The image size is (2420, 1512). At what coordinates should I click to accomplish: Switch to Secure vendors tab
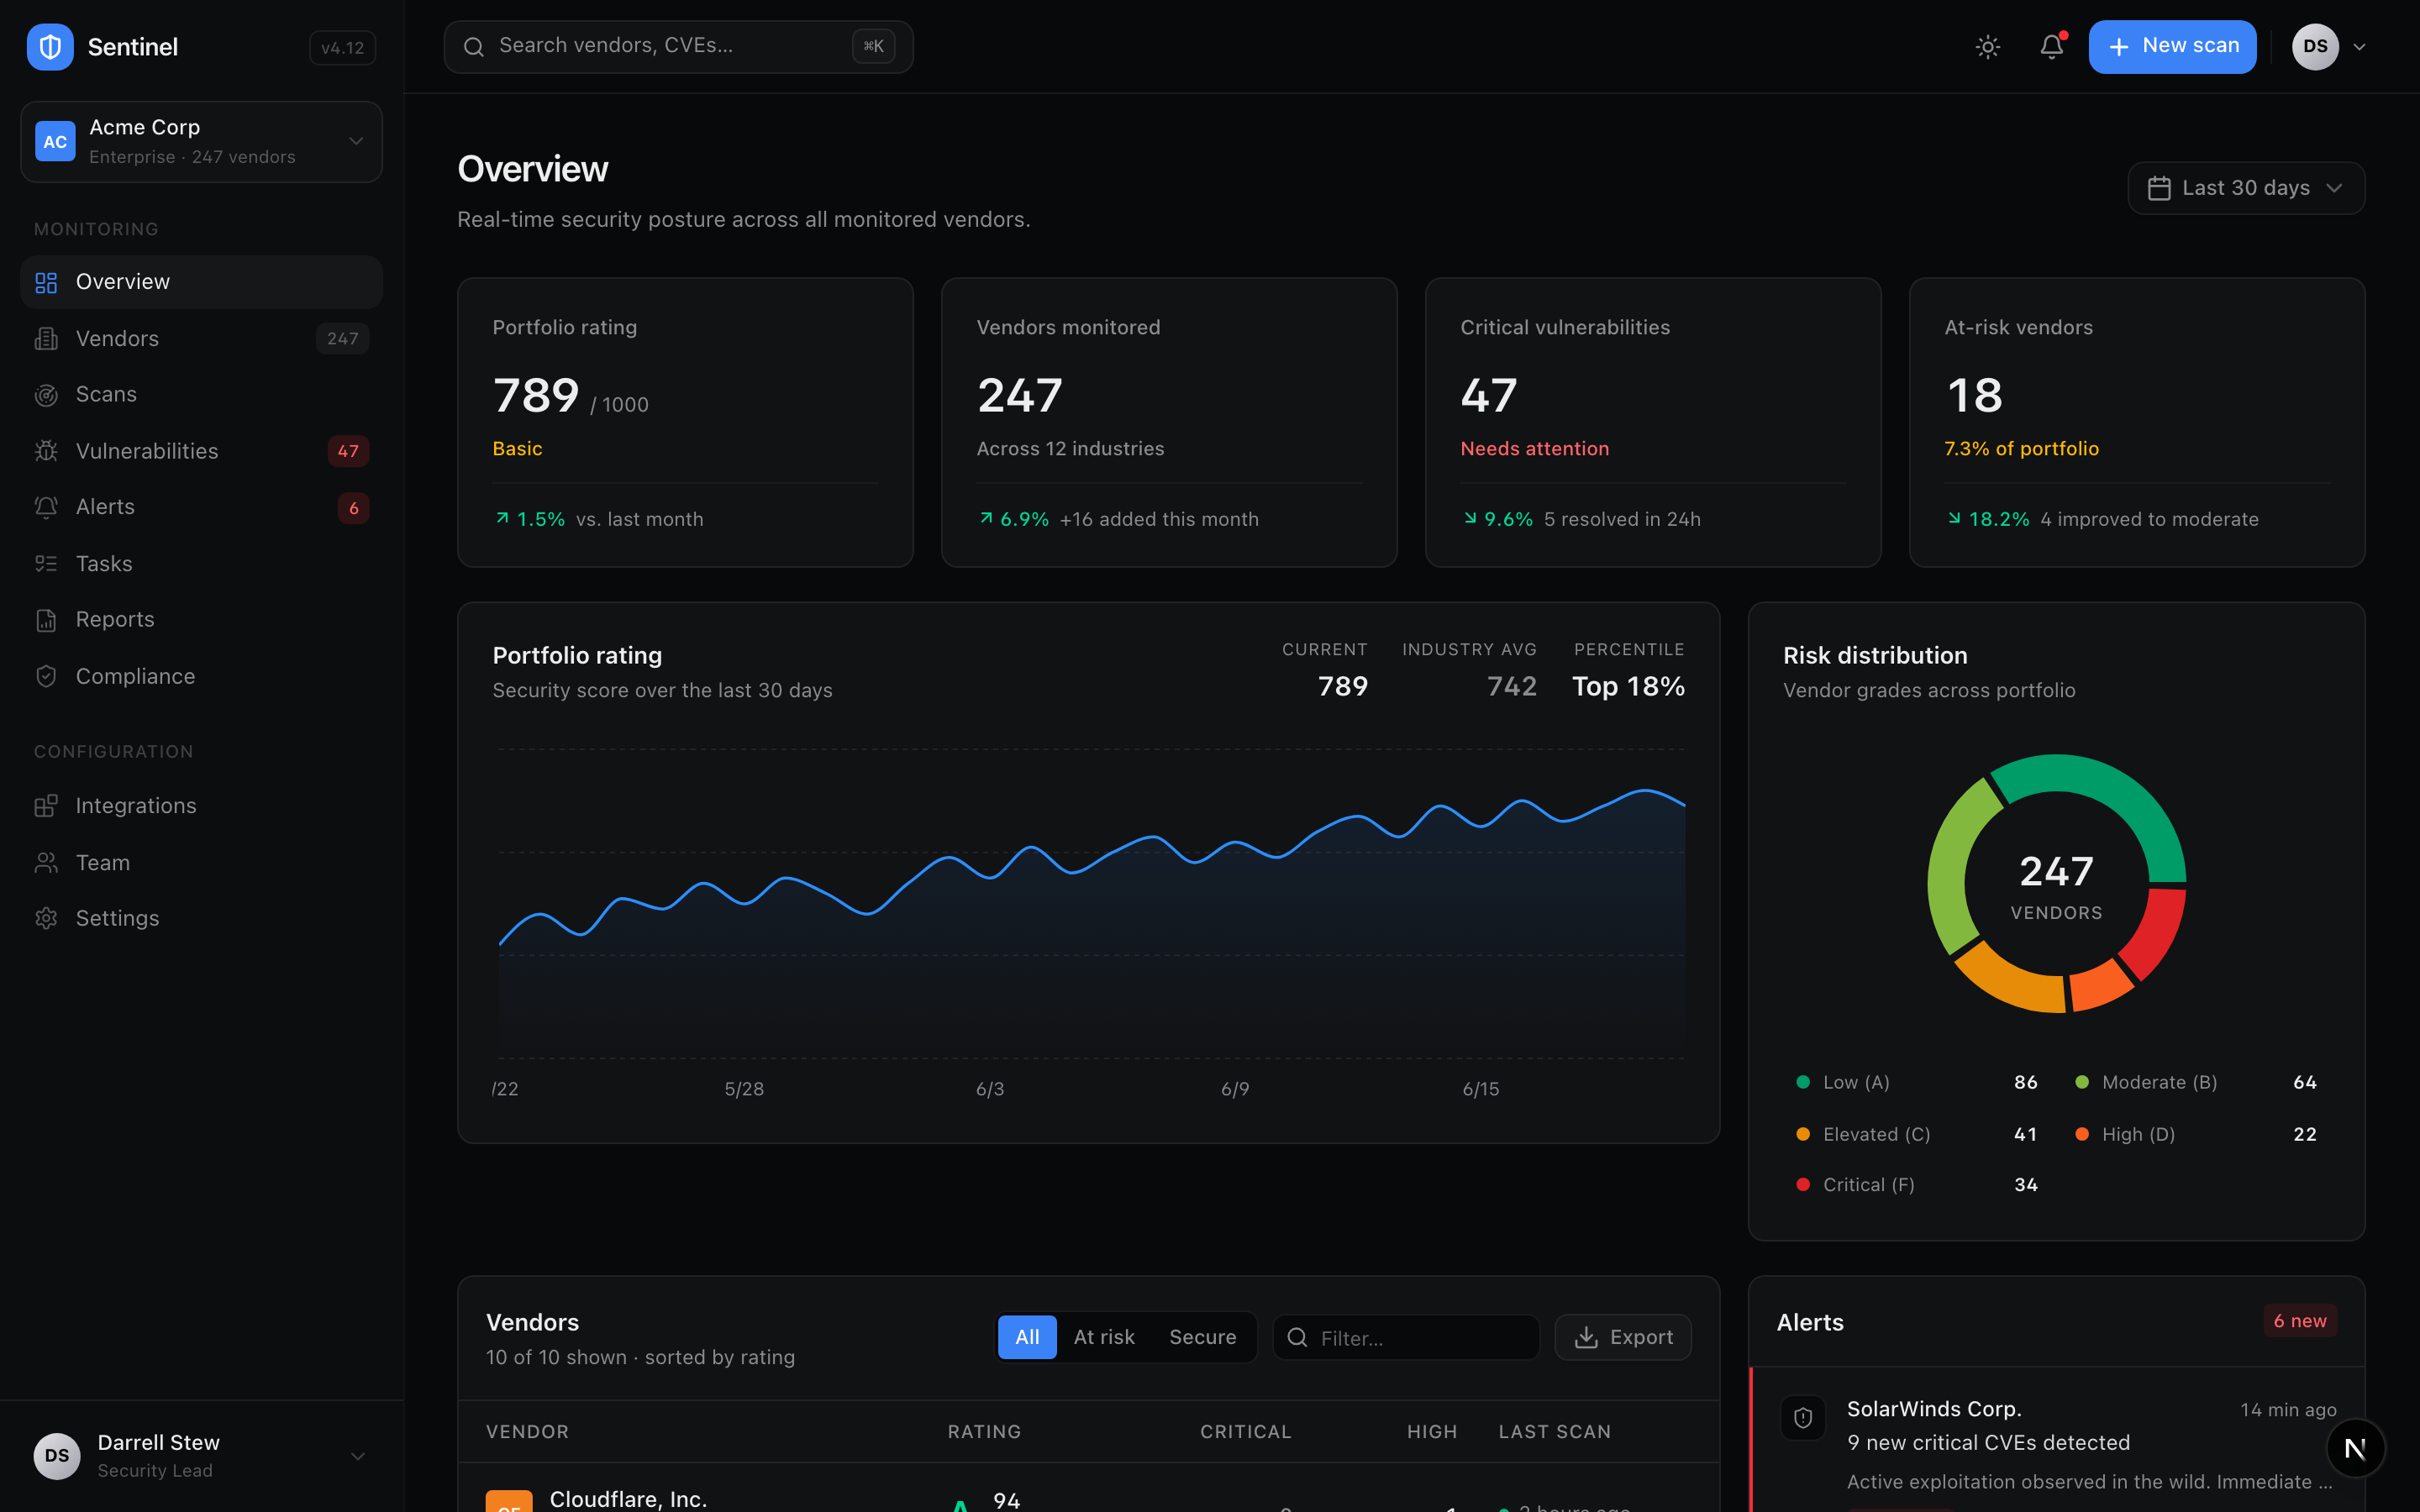tap(1203, 1338)
